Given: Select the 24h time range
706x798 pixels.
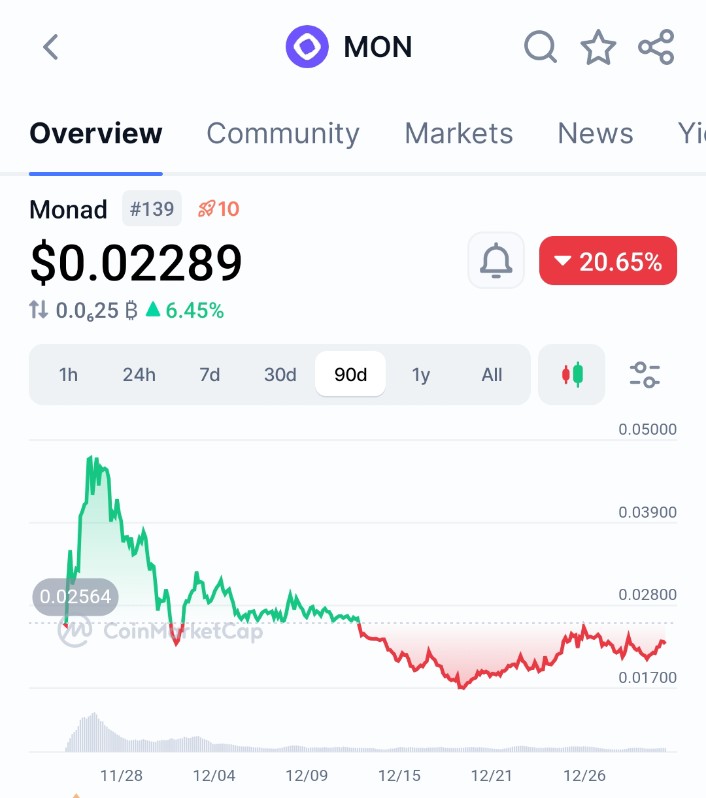Looking at the screenshot, I should (x=139, y=375).
